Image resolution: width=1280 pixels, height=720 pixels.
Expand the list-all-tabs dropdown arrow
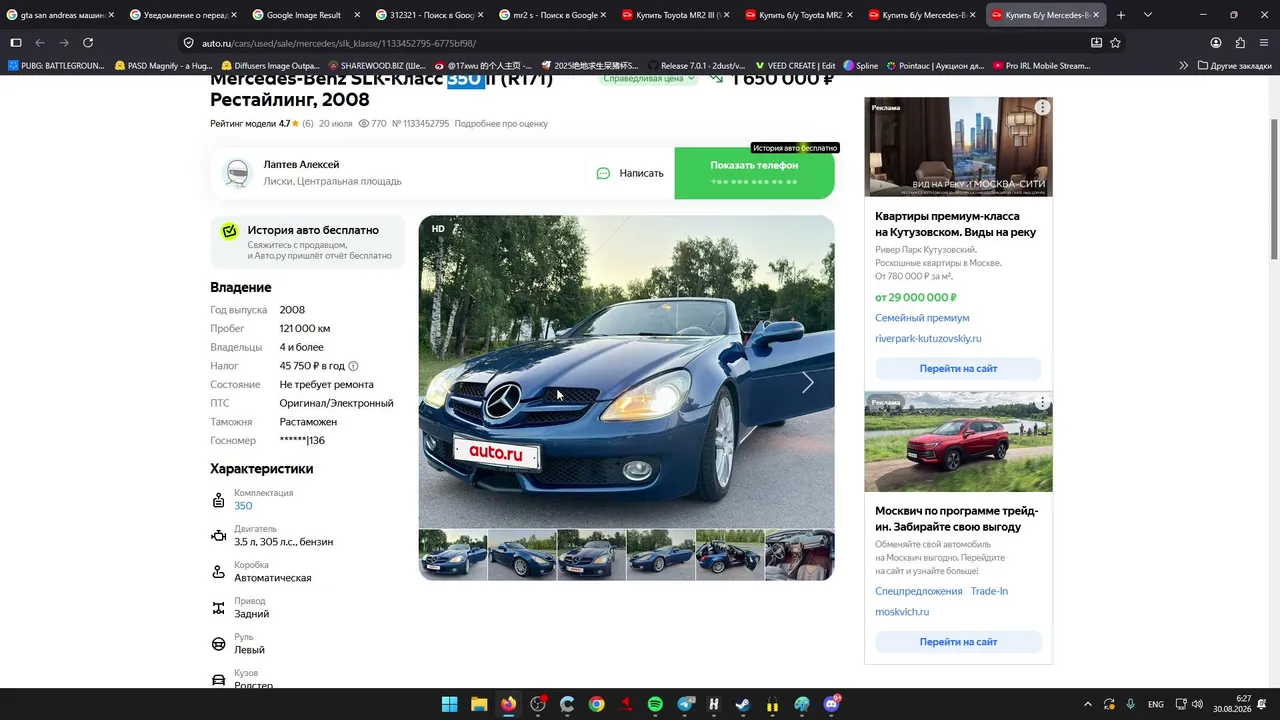[x=1147, y=15]
